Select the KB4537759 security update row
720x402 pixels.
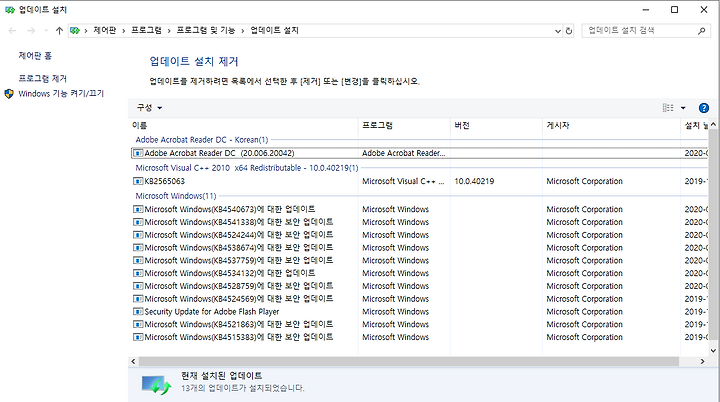coord(419,260)
